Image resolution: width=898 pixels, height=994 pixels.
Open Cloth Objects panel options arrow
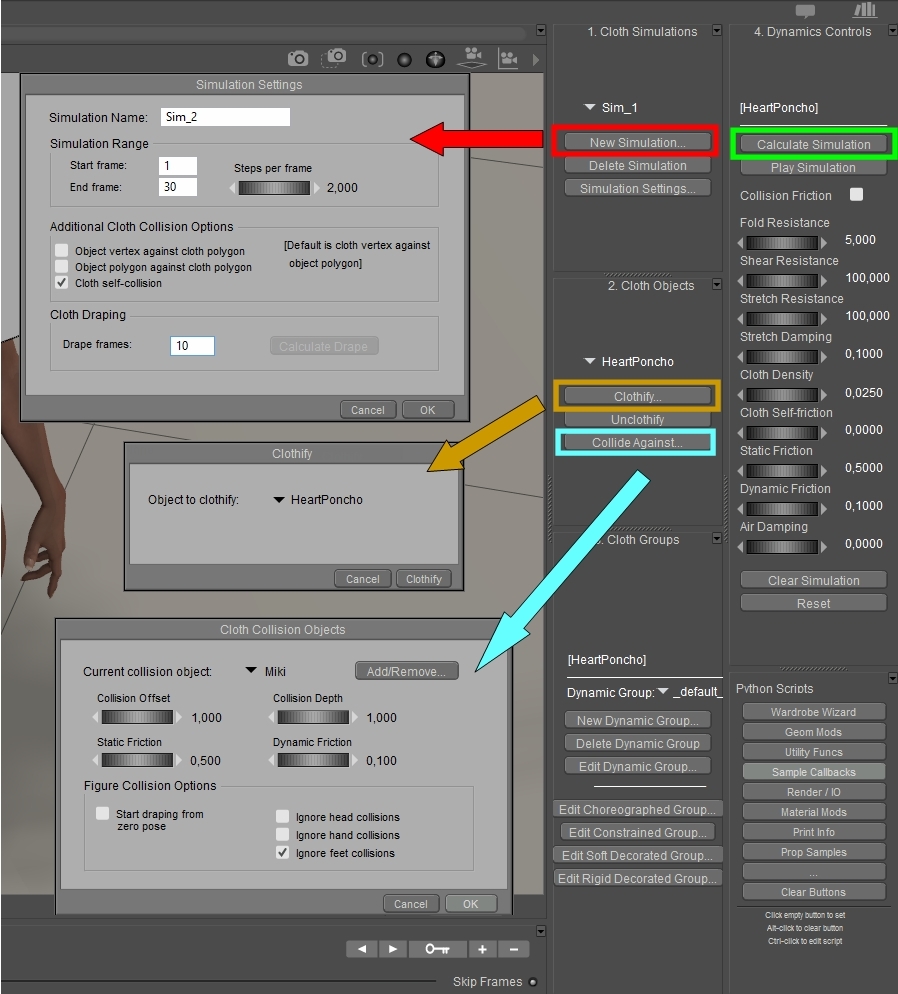717,285
